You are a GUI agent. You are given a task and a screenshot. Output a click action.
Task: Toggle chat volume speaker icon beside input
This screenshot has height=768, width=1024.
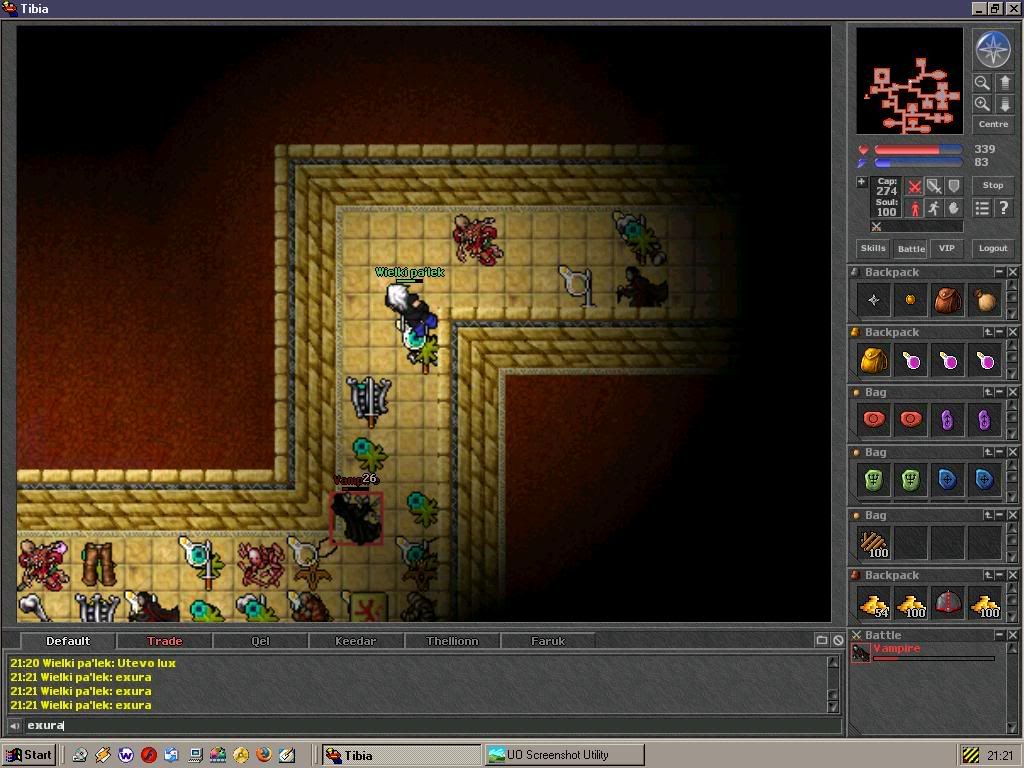[14, 726]
